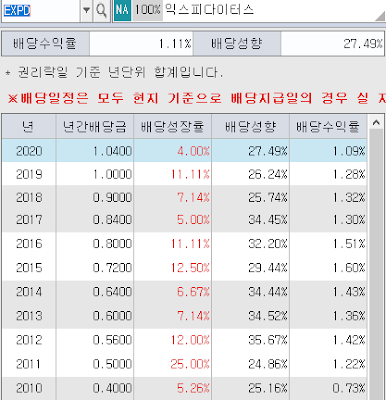Click the 5.00% growth rate cell
Screen dimensions: 386x400
[172, 220]
